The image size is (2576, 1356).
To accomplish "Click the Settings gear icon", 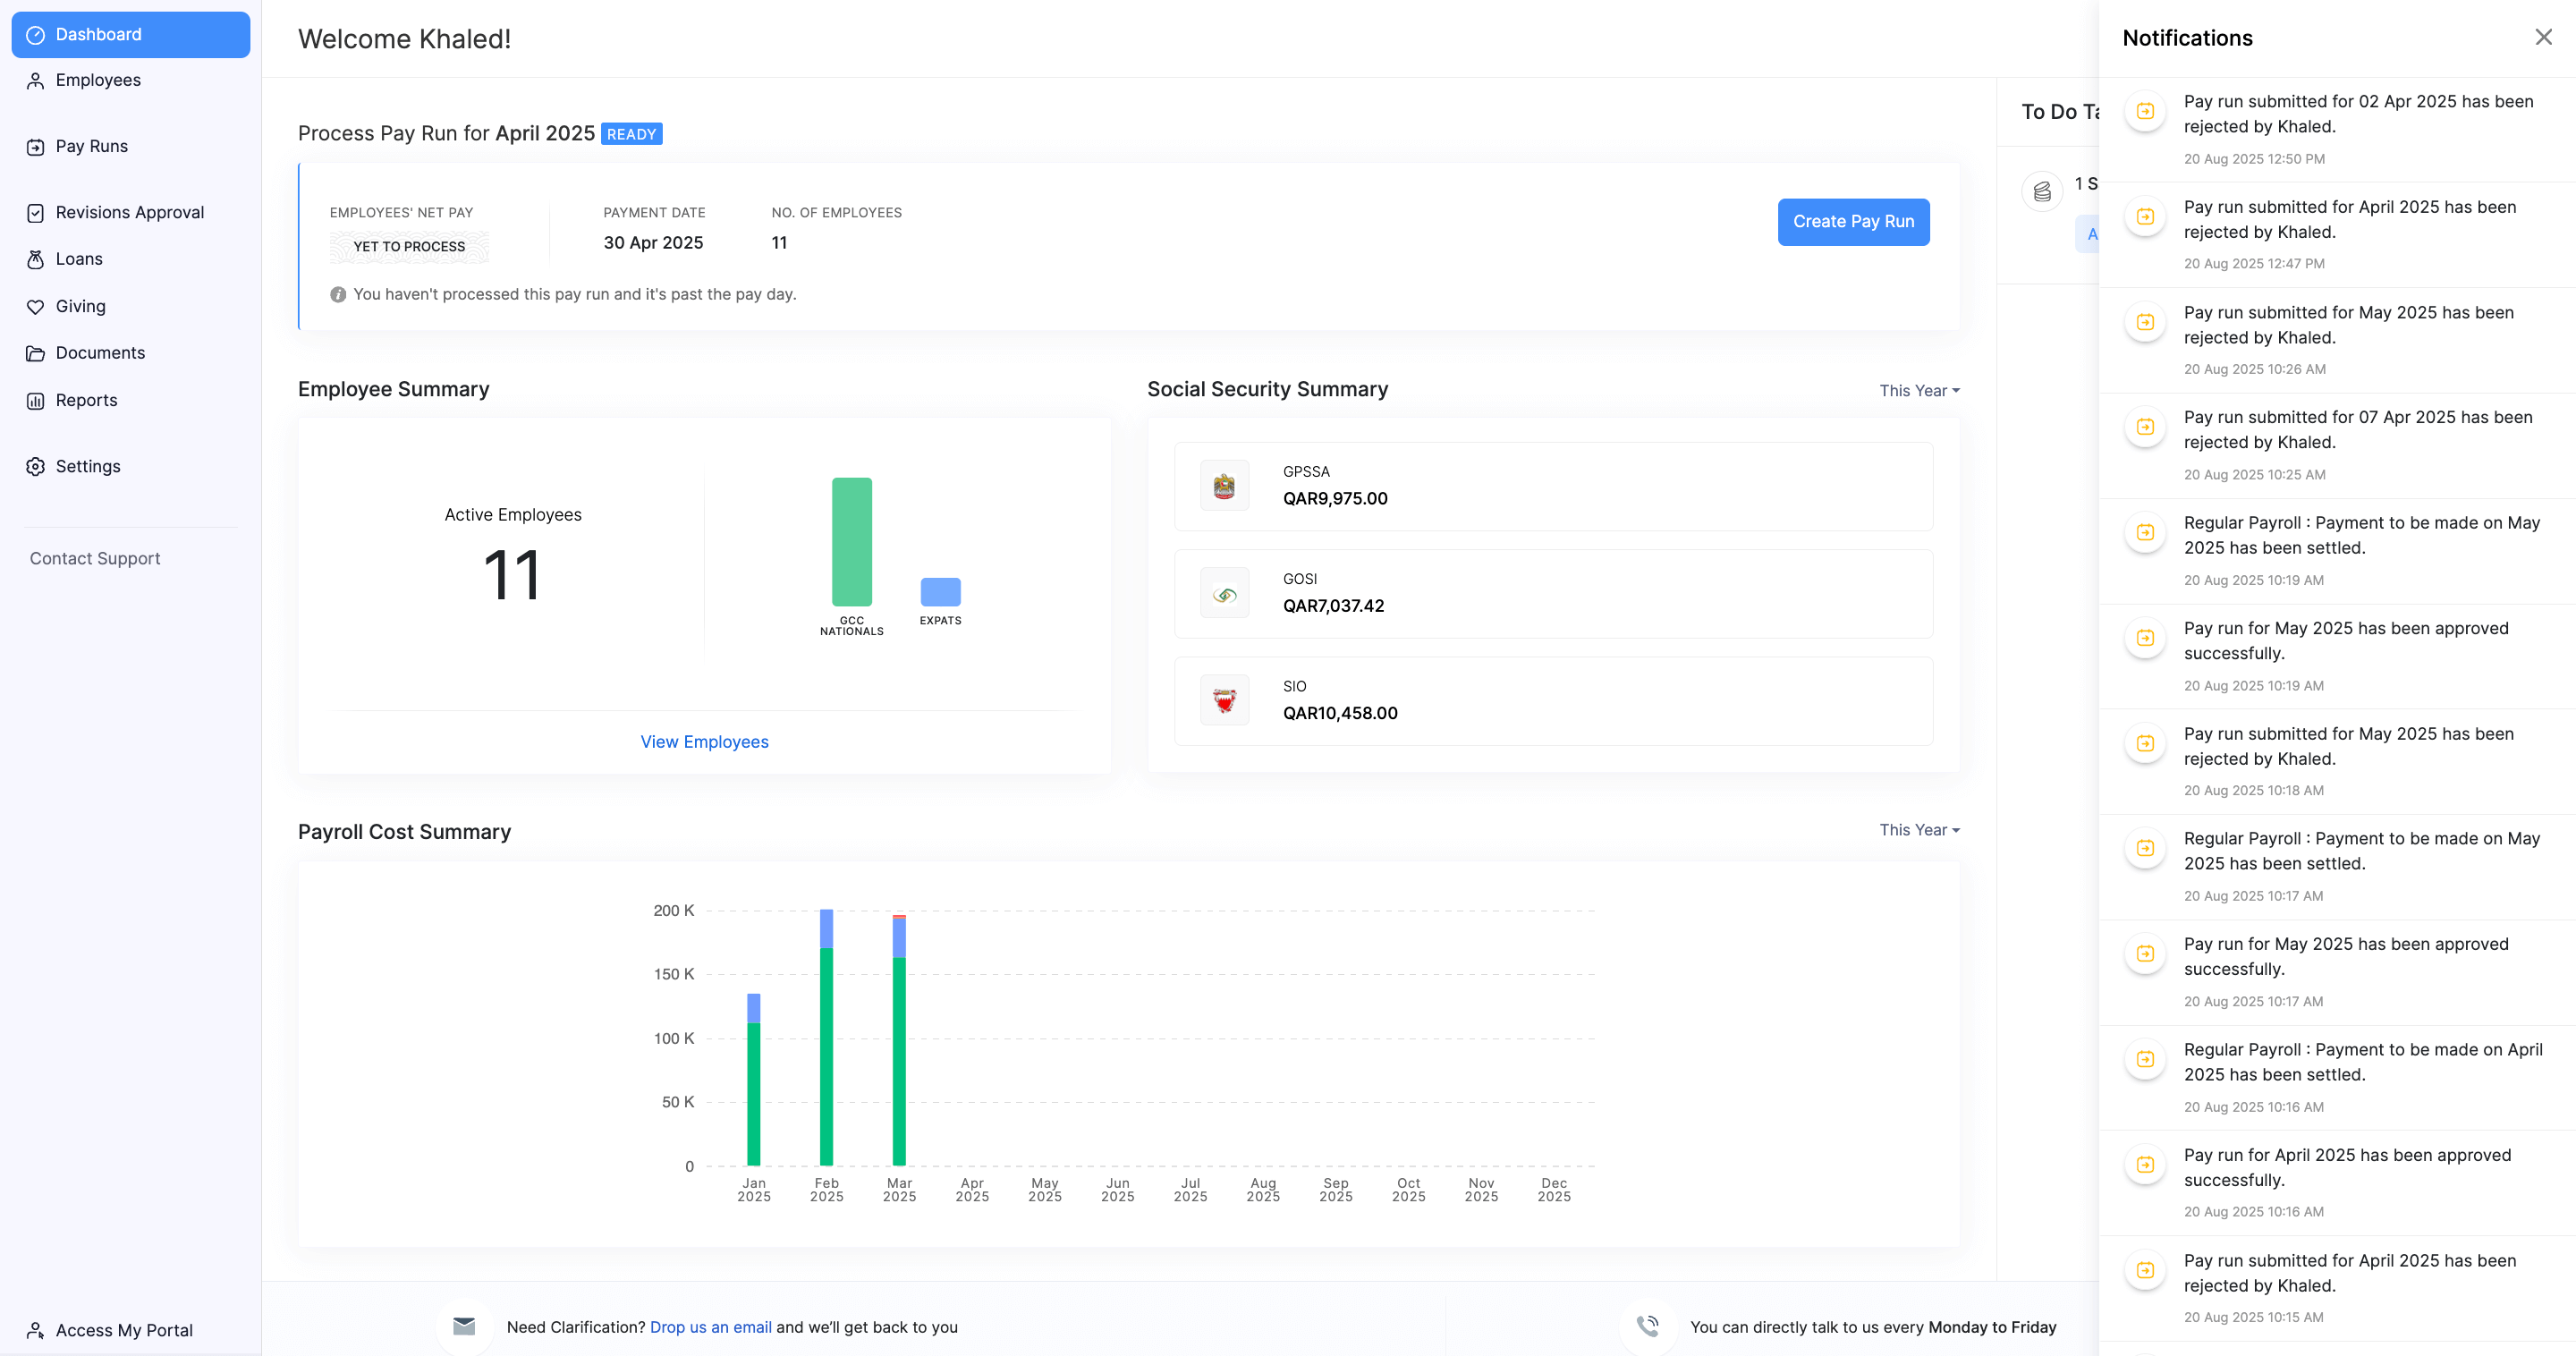I will pyautogui.click(x=35, y=467).
